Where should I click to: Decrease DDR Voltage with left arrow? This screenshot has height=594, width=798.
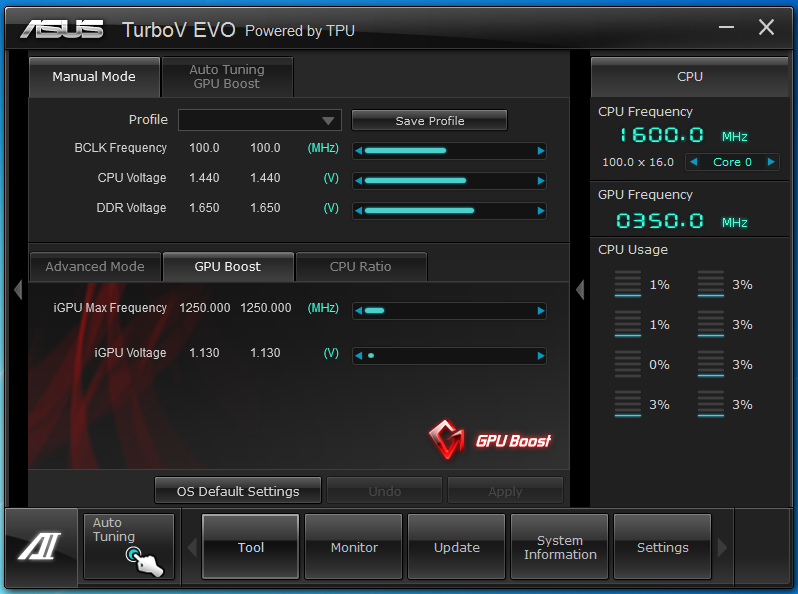[359, 211]
